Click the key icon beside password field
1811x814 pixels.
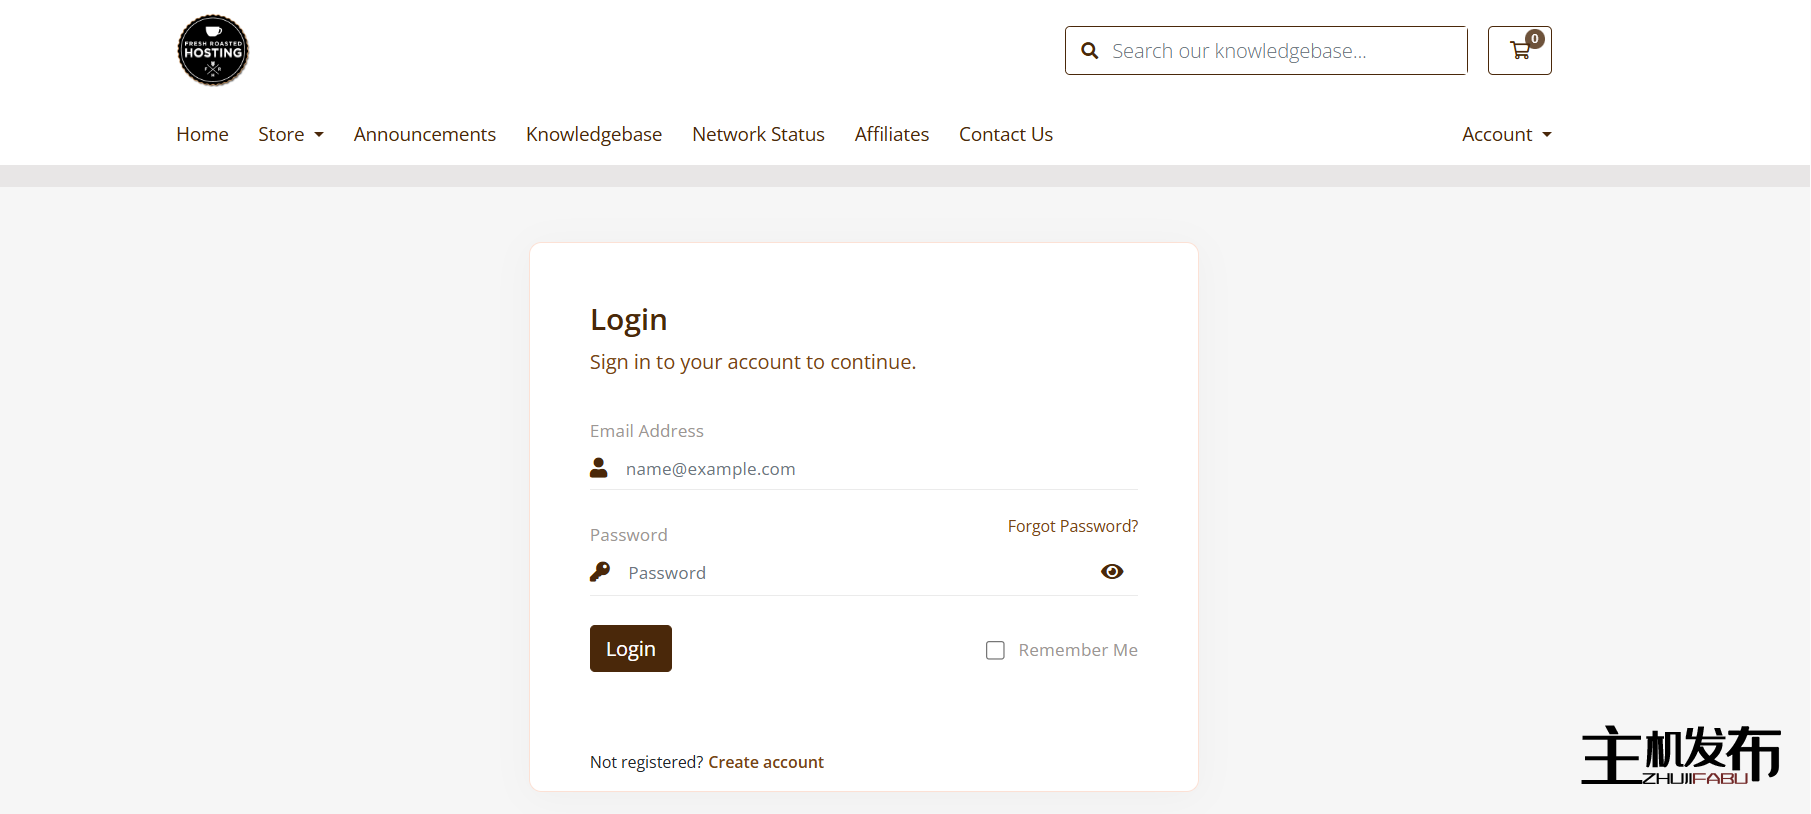tap(600, 572)
